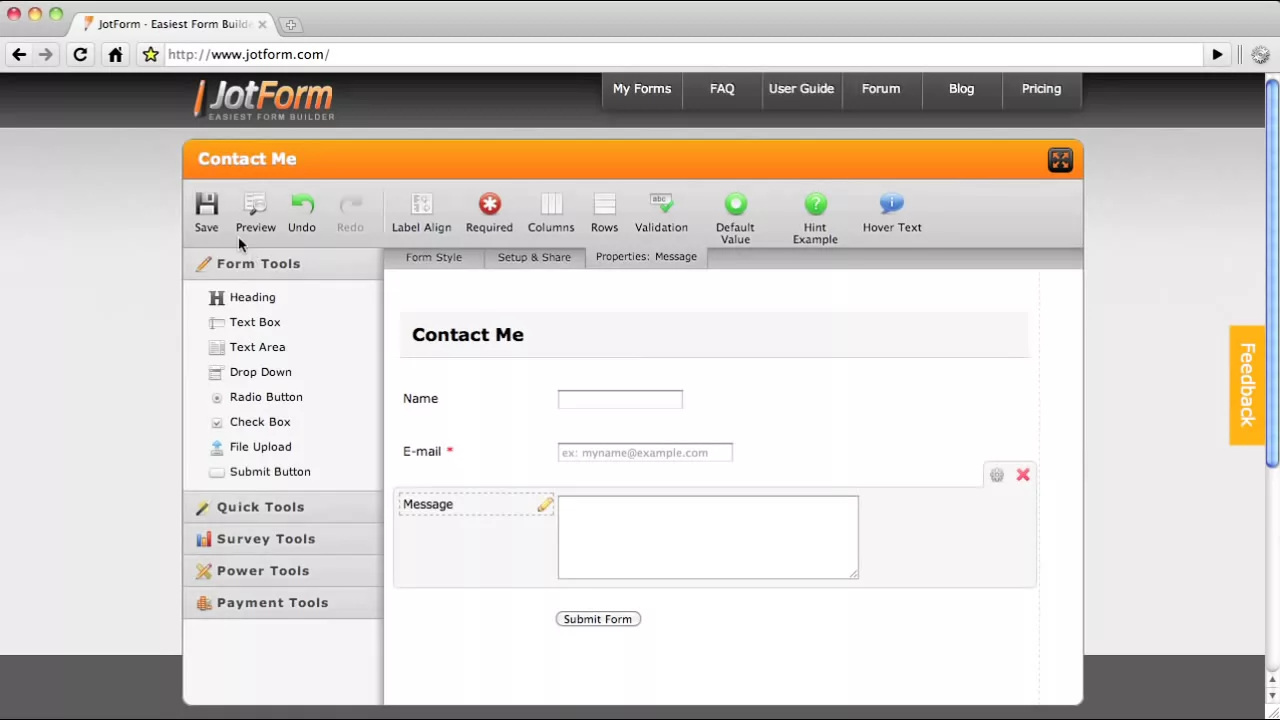
Task: Reload the page
Action: [80, 55]
